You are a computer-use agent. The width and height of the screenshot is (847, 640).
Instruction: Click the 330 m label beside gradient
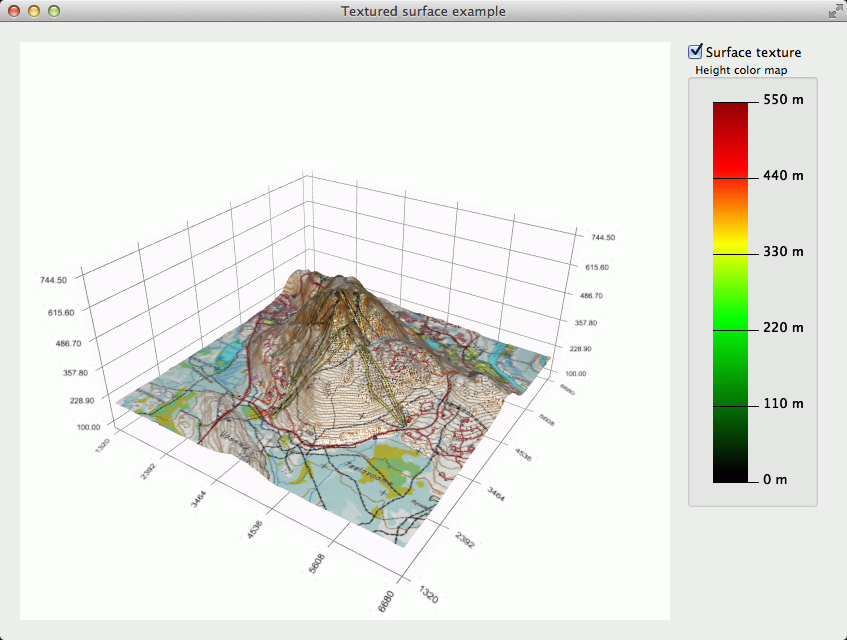[782, 251]
